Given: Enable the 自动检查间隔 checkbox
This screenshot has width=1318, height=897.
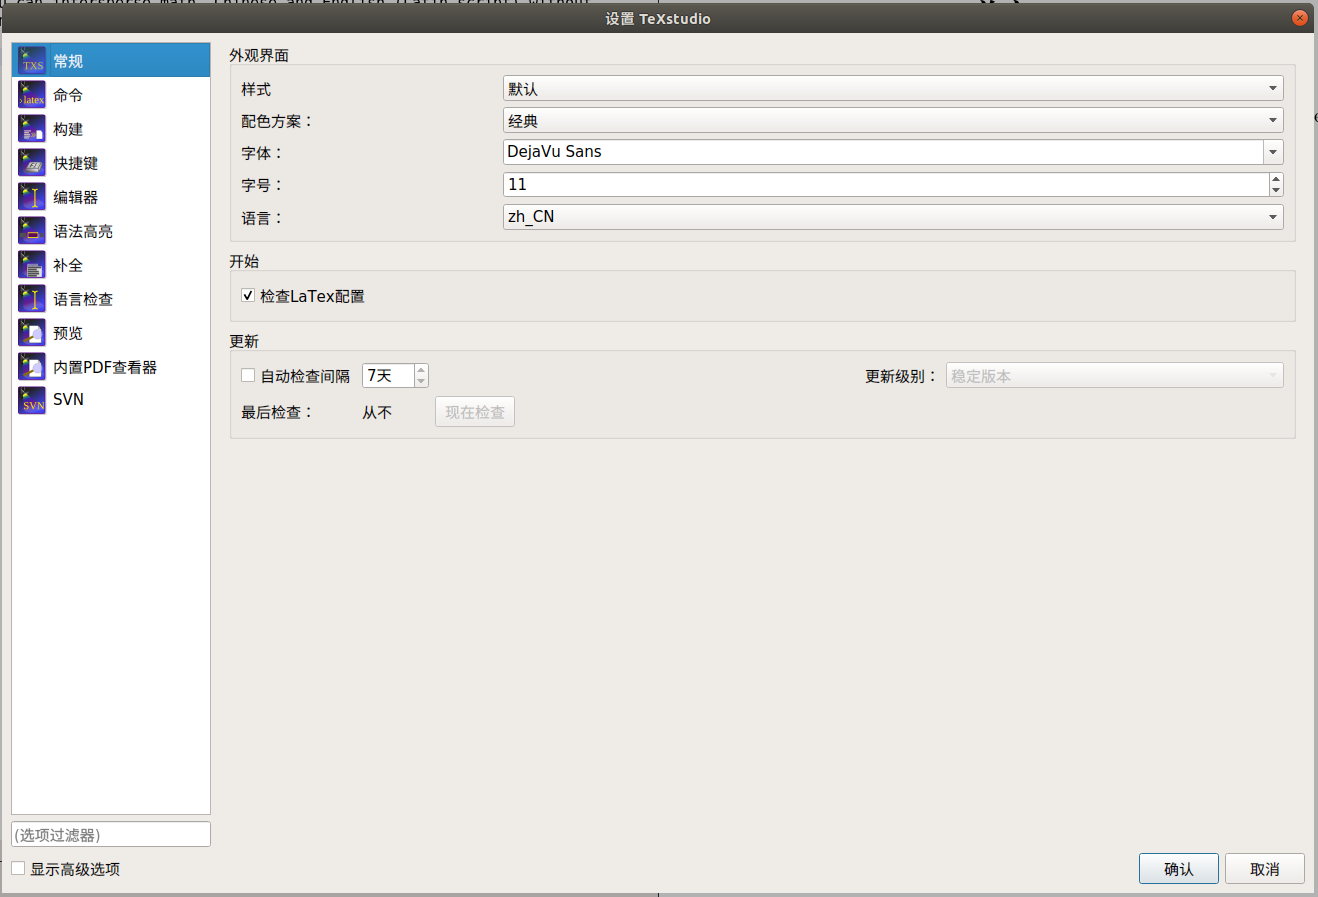Looking at the screenshot, I should (x=248, y=376).
